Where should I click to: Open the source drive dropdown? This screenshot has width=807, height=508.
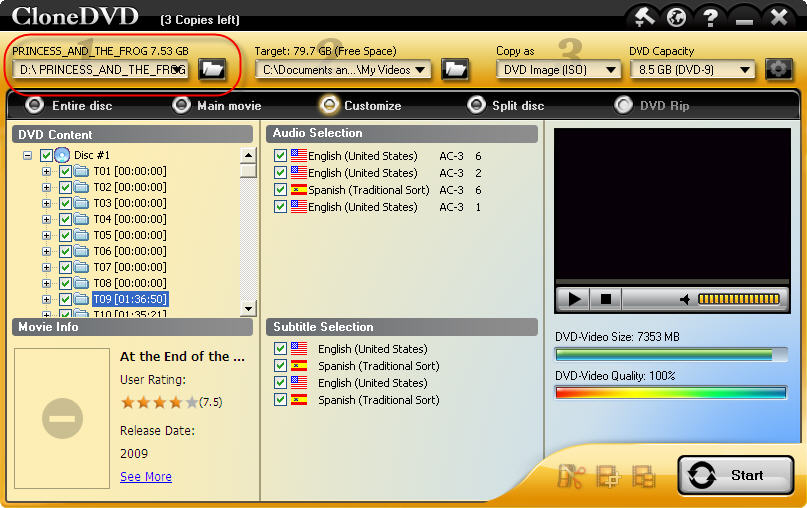(x=178, y=69)
